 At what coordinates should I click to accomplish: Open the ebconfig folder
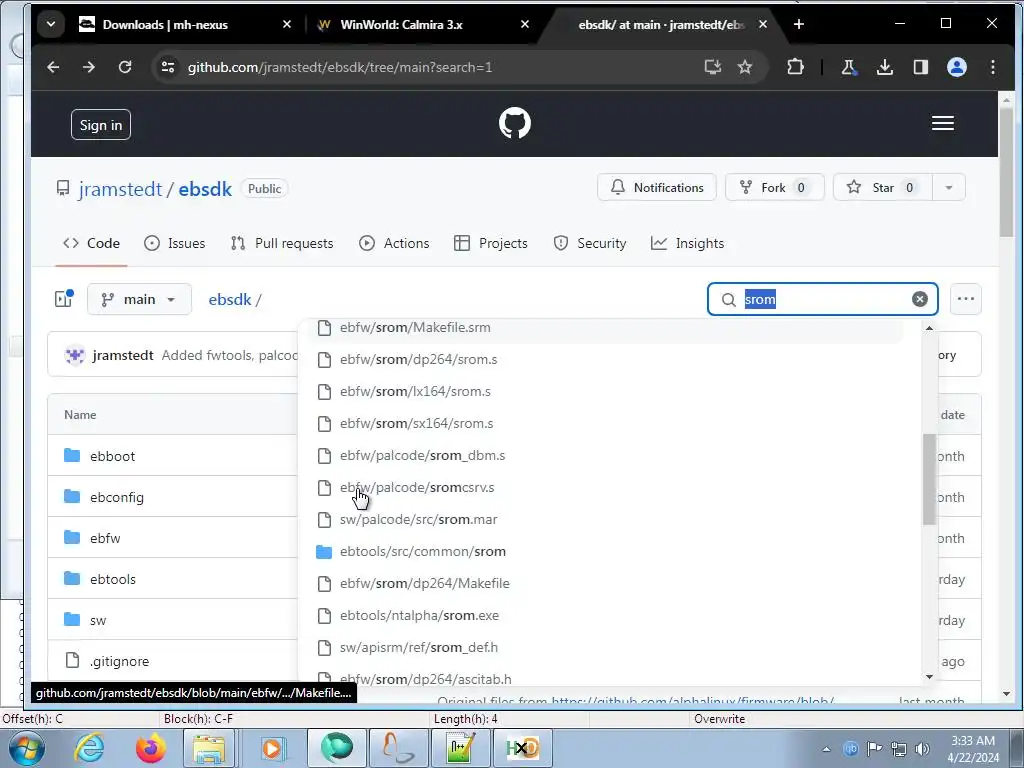point(117,498)
